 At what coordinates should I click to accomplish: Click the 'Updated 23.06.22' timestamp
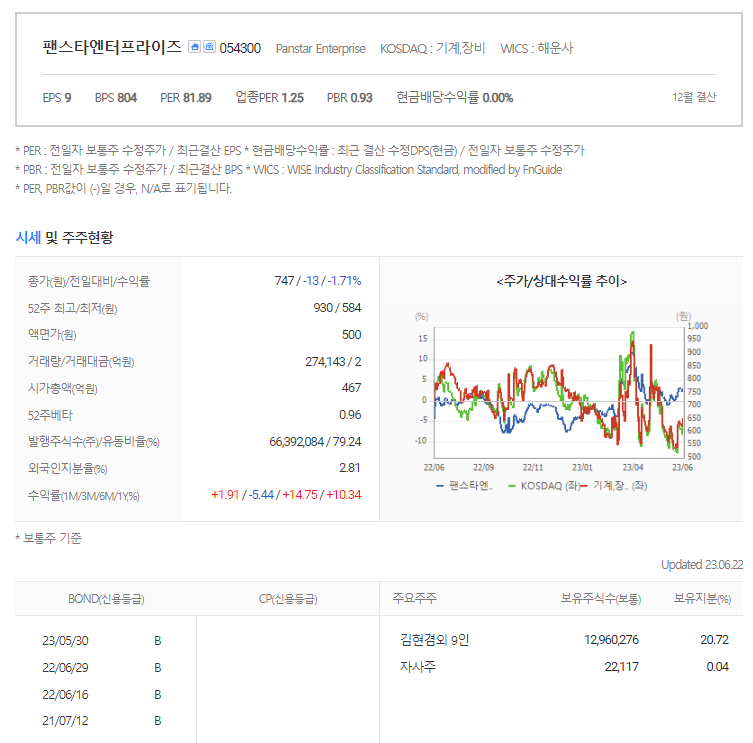pos(702,564)
